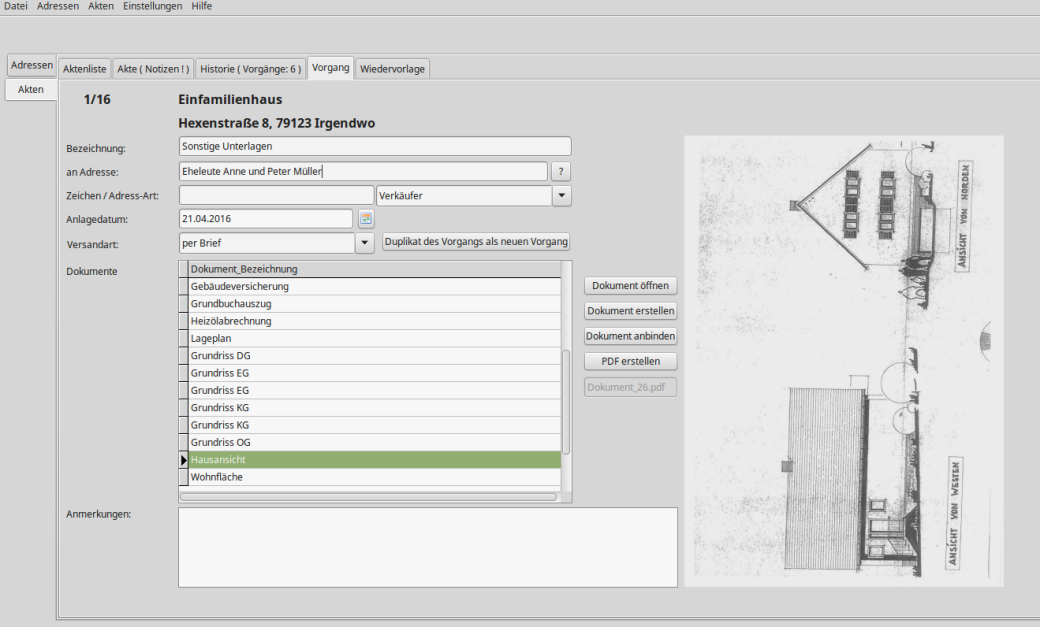The image size is (1040, 627).
Task: Switch to the Aktenliste tab
Action: tap(84, 69)
